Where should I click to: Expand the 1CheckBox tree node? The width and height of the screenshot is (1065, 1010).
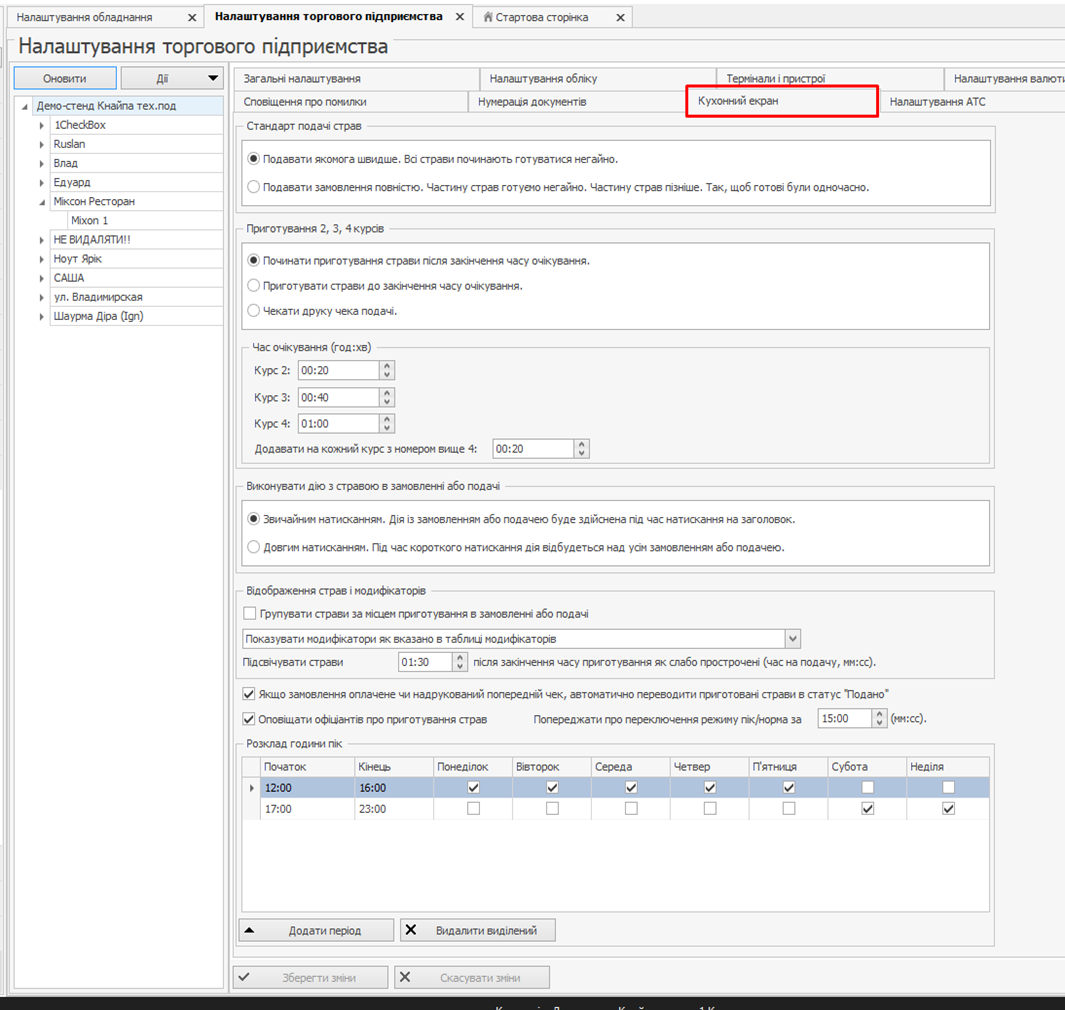[42, 125]
